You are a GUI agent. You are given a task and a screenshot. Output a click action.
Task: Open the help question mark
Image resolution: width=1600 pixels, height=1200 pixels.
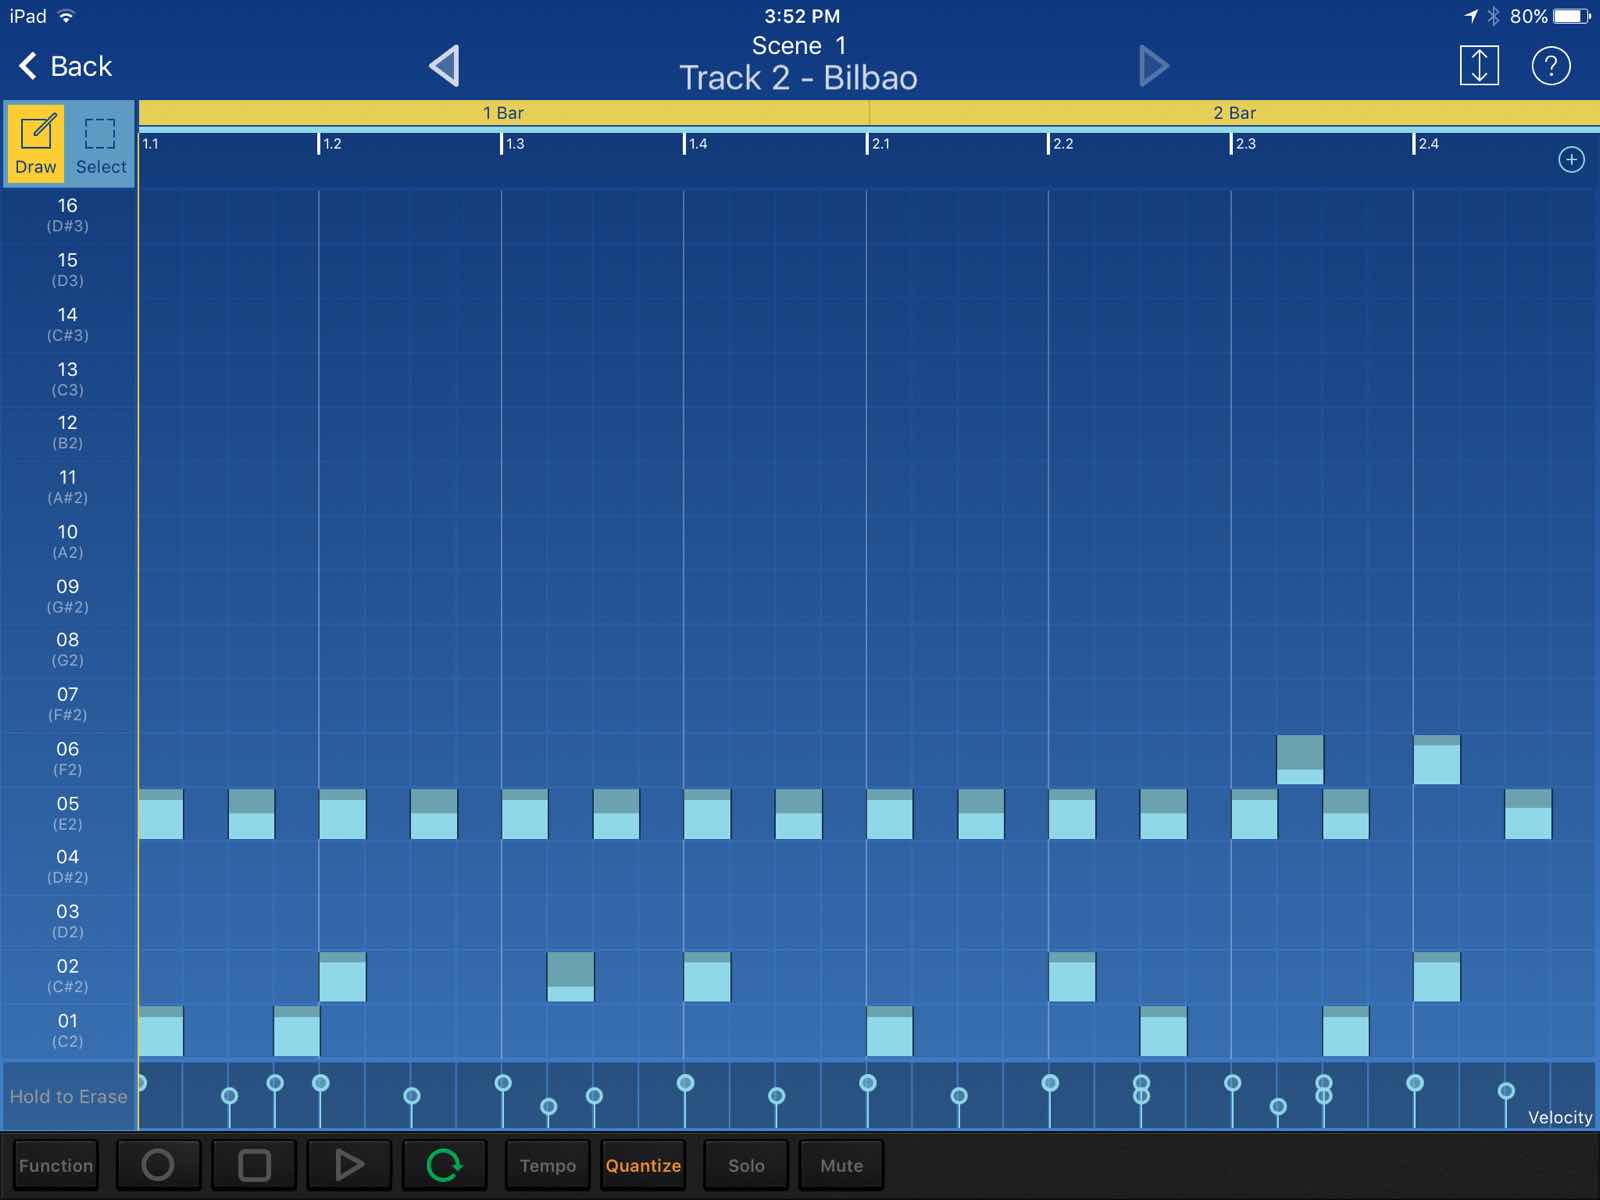pyautogui.click(x=1551, y=66)
